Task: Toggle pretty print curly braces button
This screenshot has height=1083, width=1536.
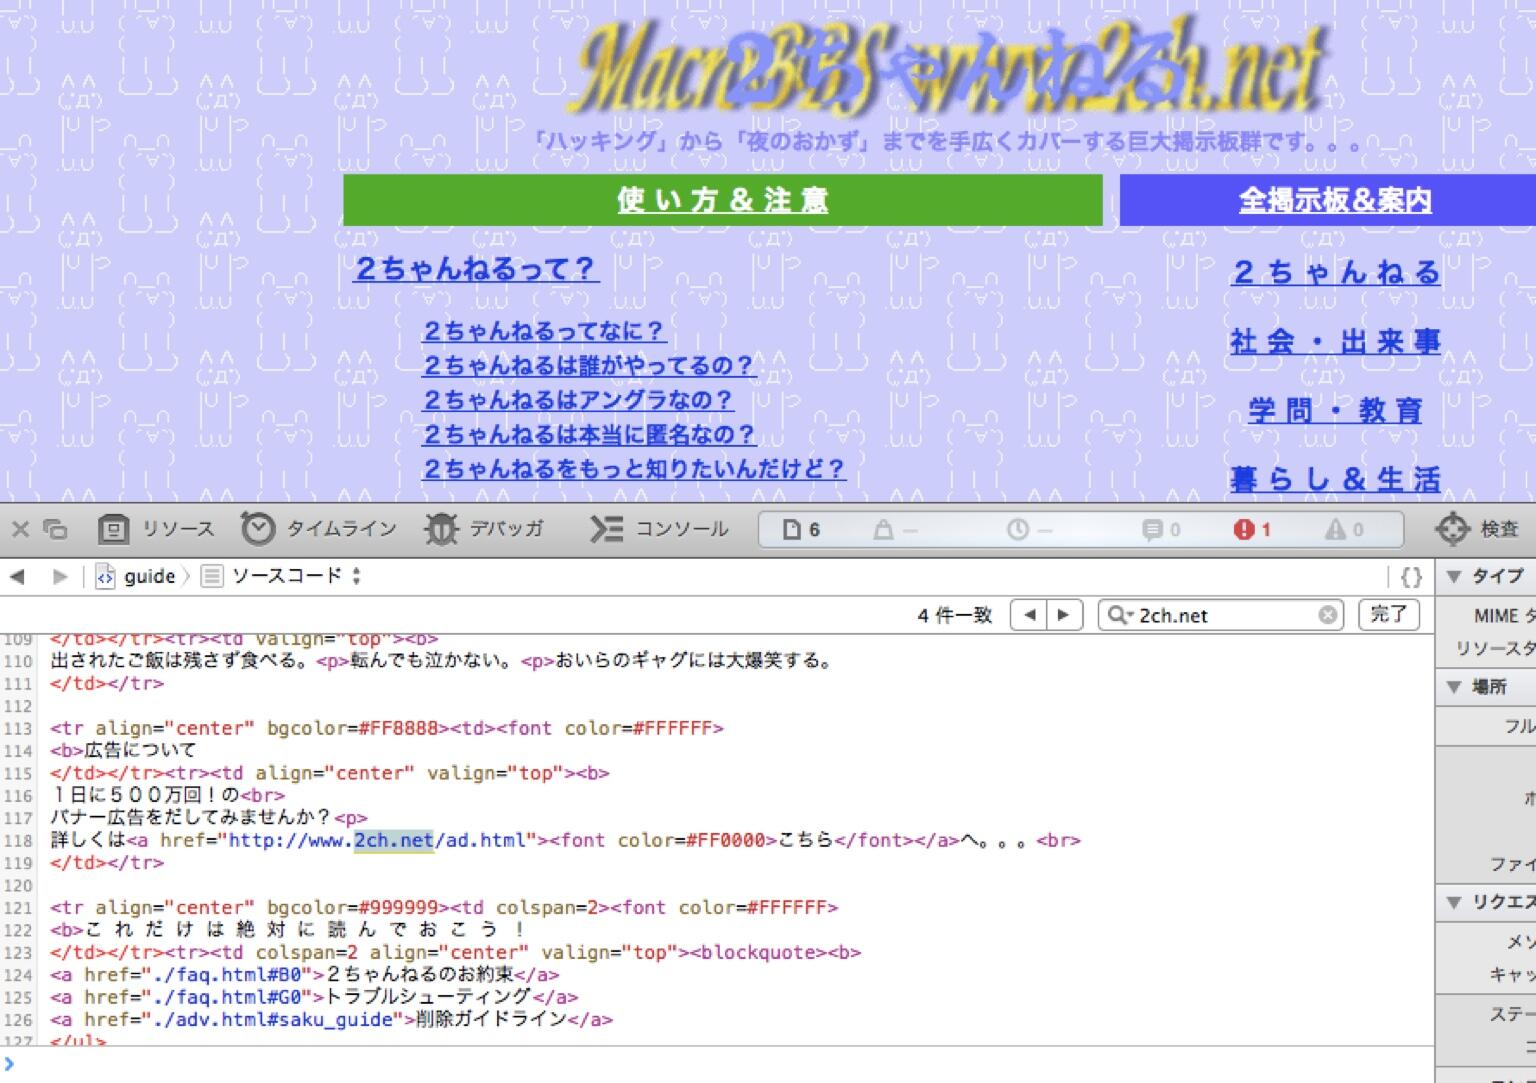Action: click(x=1411, y=576)
